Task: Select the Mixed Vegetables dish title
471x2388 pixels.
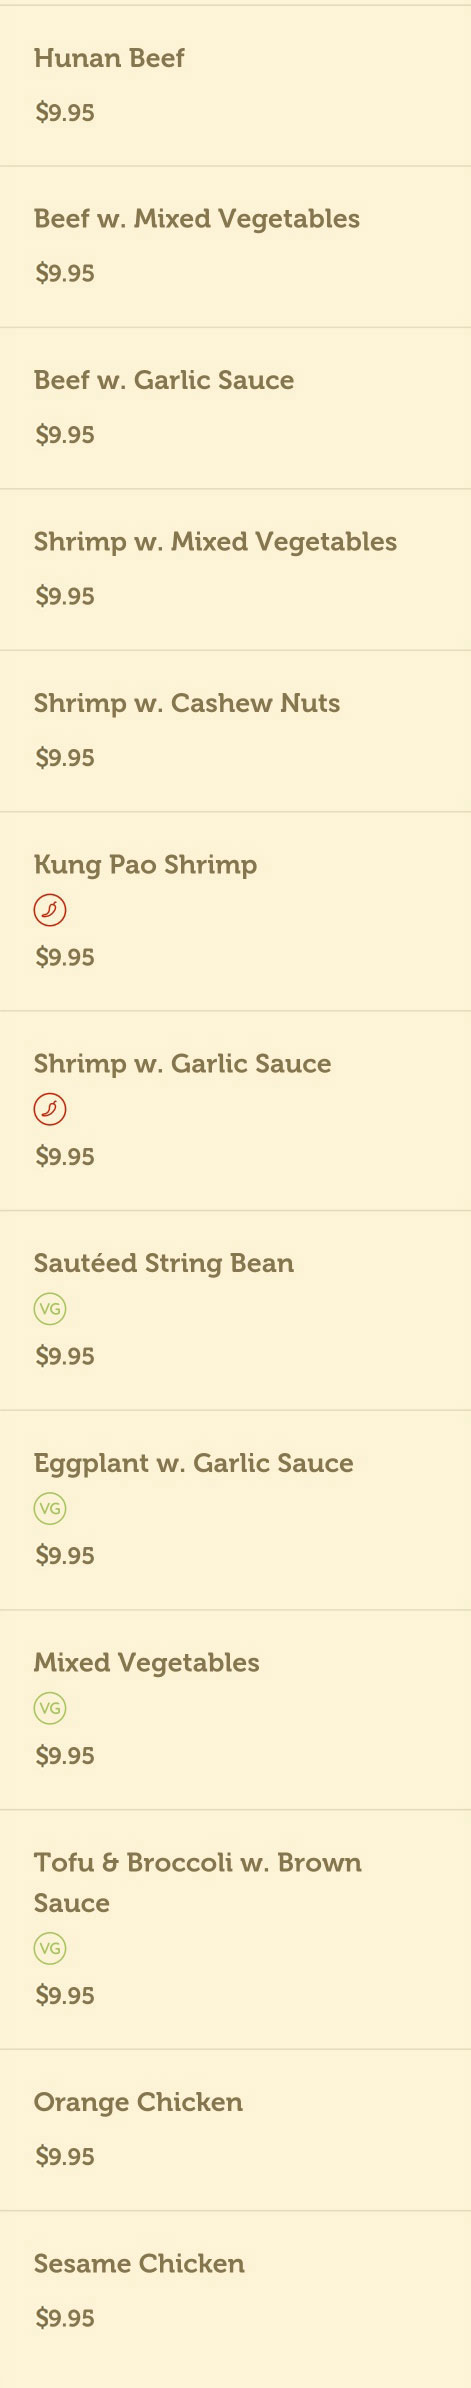Action: (147, 1663)
